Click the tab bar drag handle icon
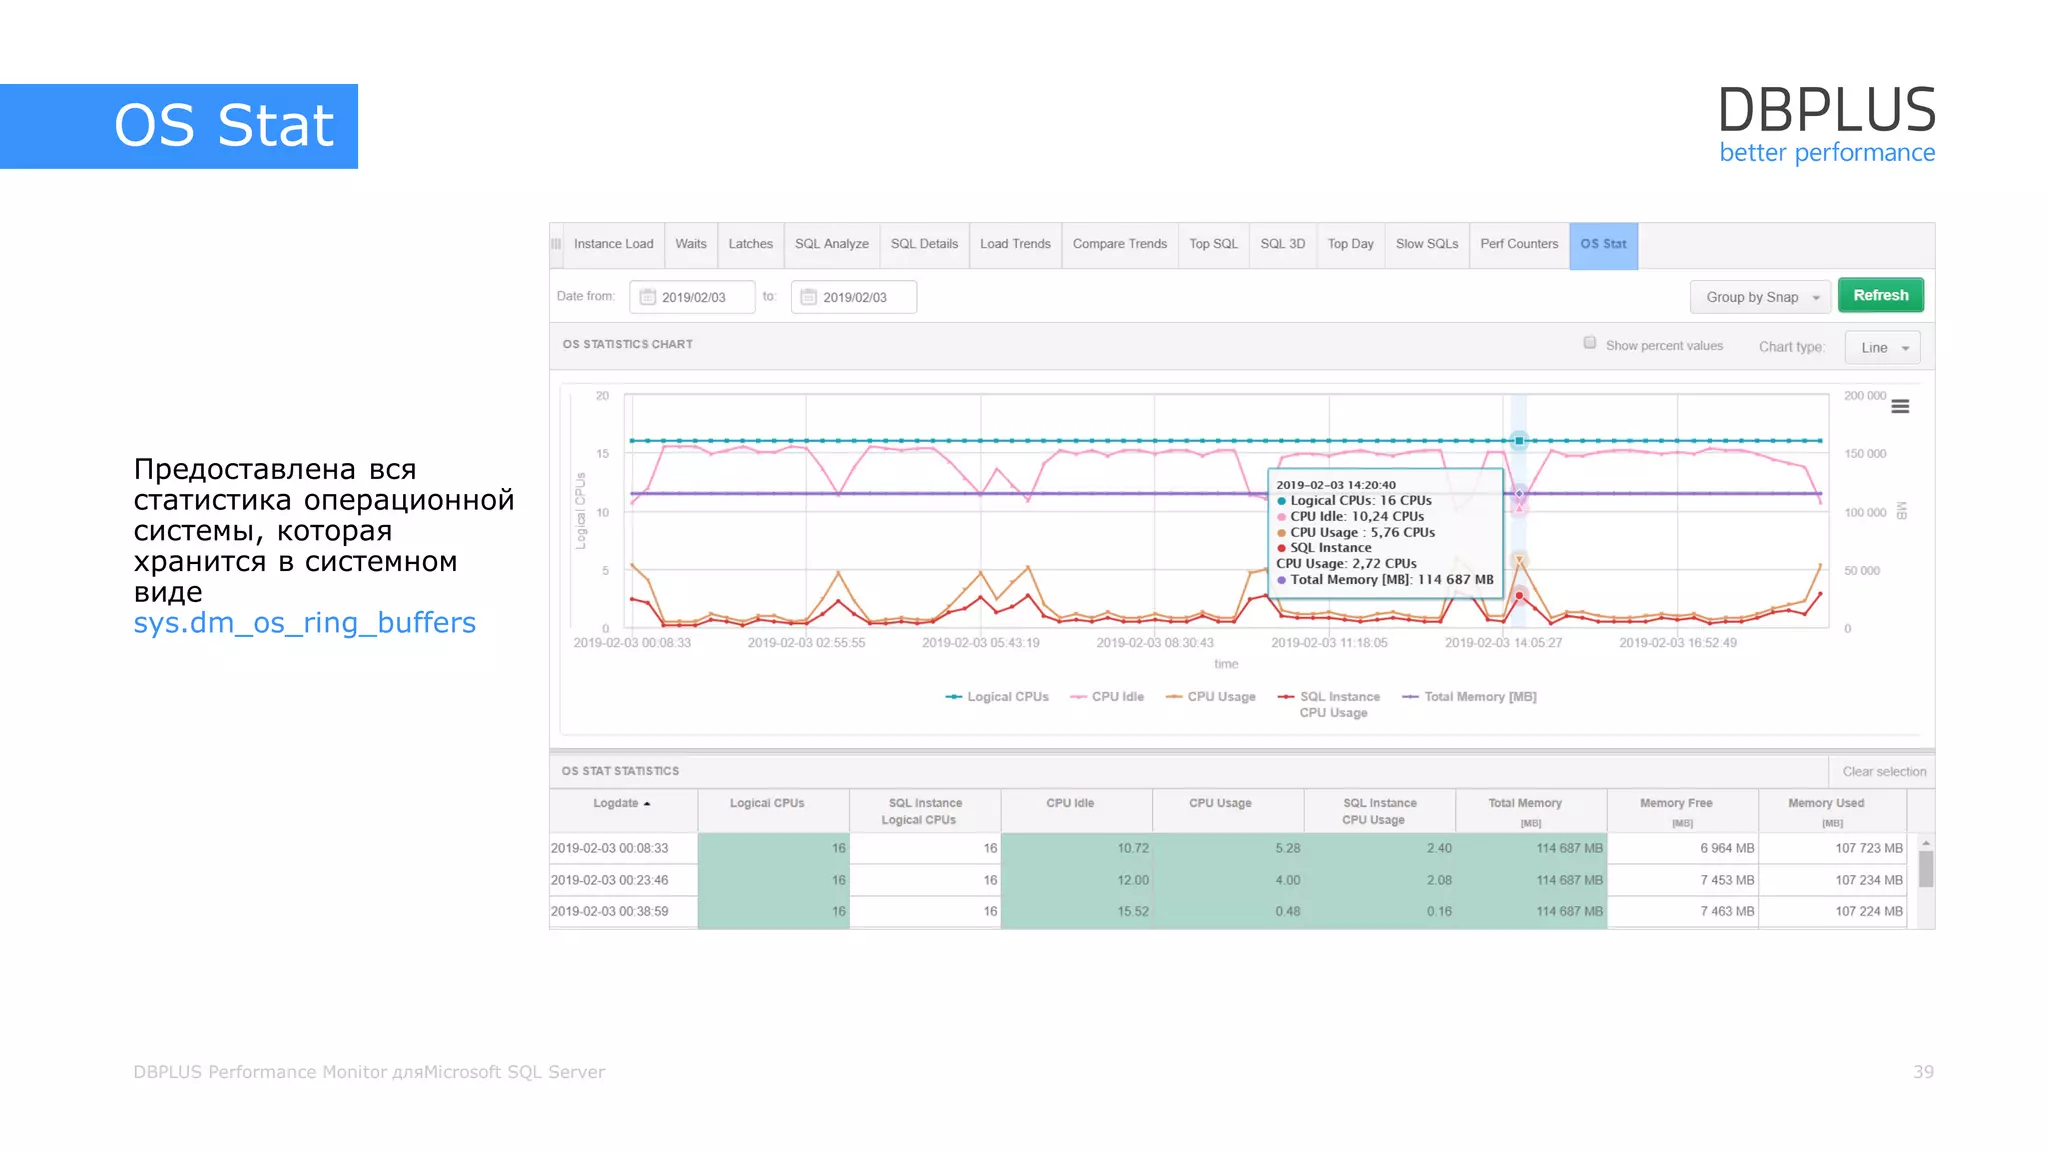This screenshot has width=2048, height=1152. click(556, 244)
